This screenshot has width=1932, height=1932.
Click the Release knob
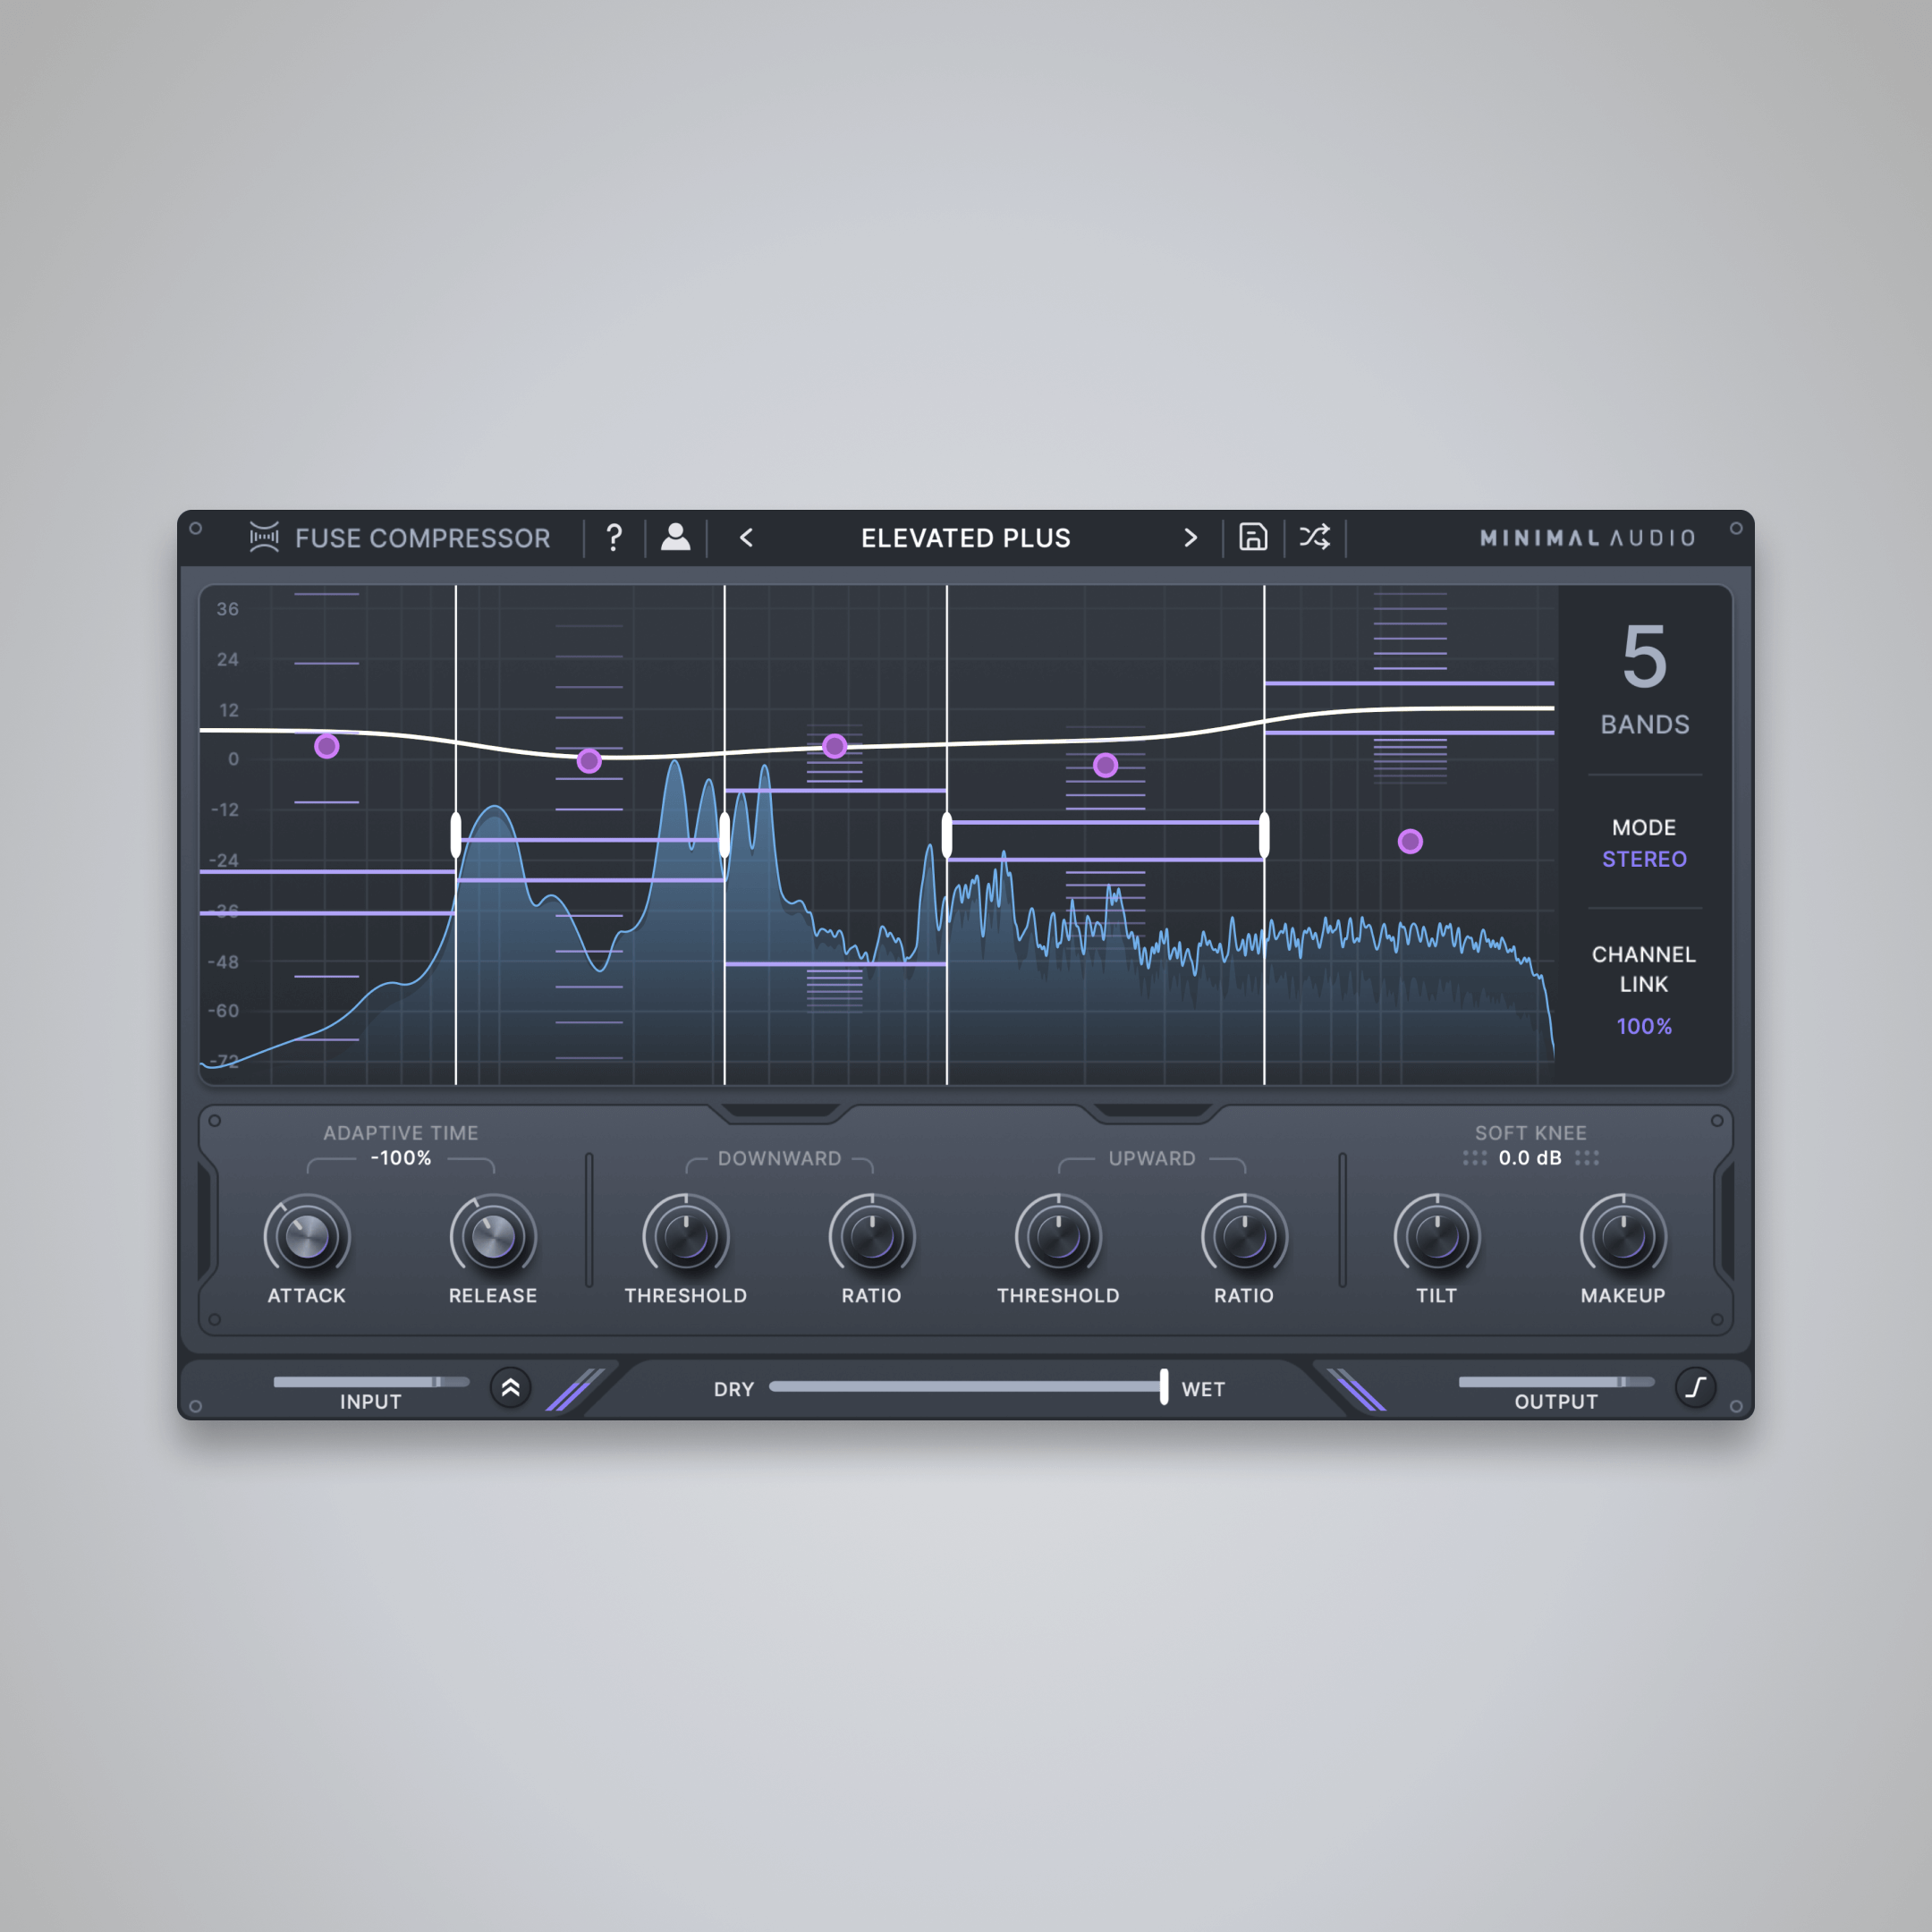[x=493, y=1237]
